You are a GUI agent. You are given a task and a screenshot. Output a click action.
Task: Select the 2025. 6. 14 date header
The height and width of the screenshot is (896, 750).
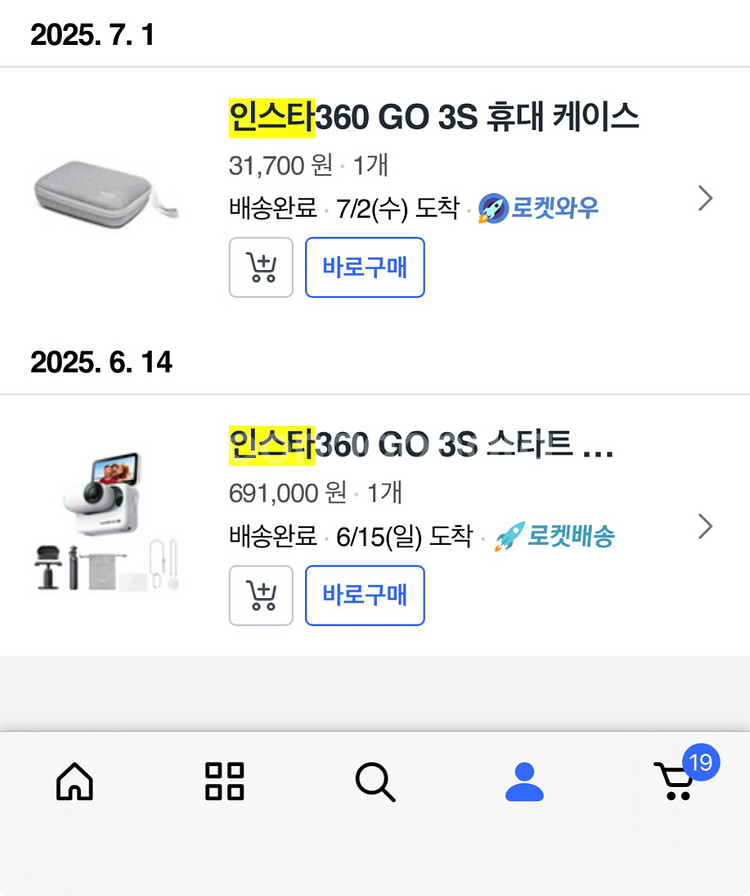pyautogui.click(x=101, y=362)
